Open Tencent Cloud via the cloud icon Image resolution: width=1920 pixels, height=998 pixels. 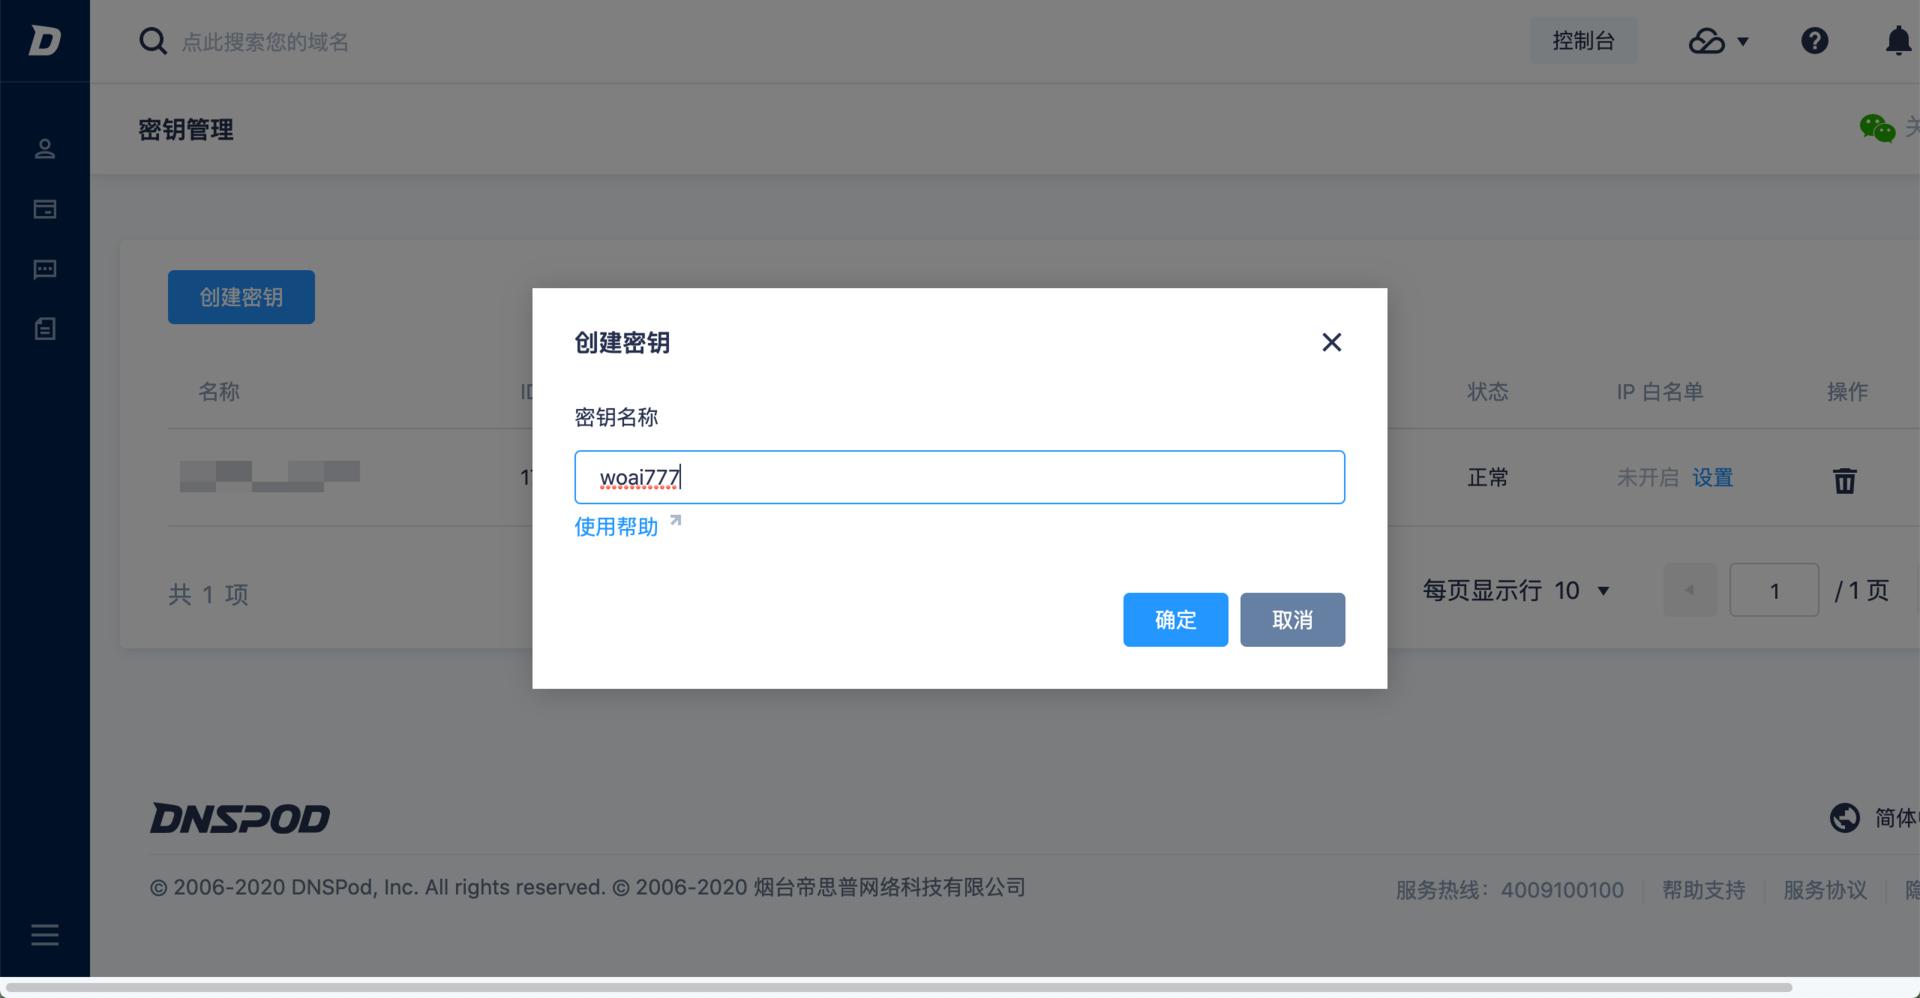coord(1706,40)
